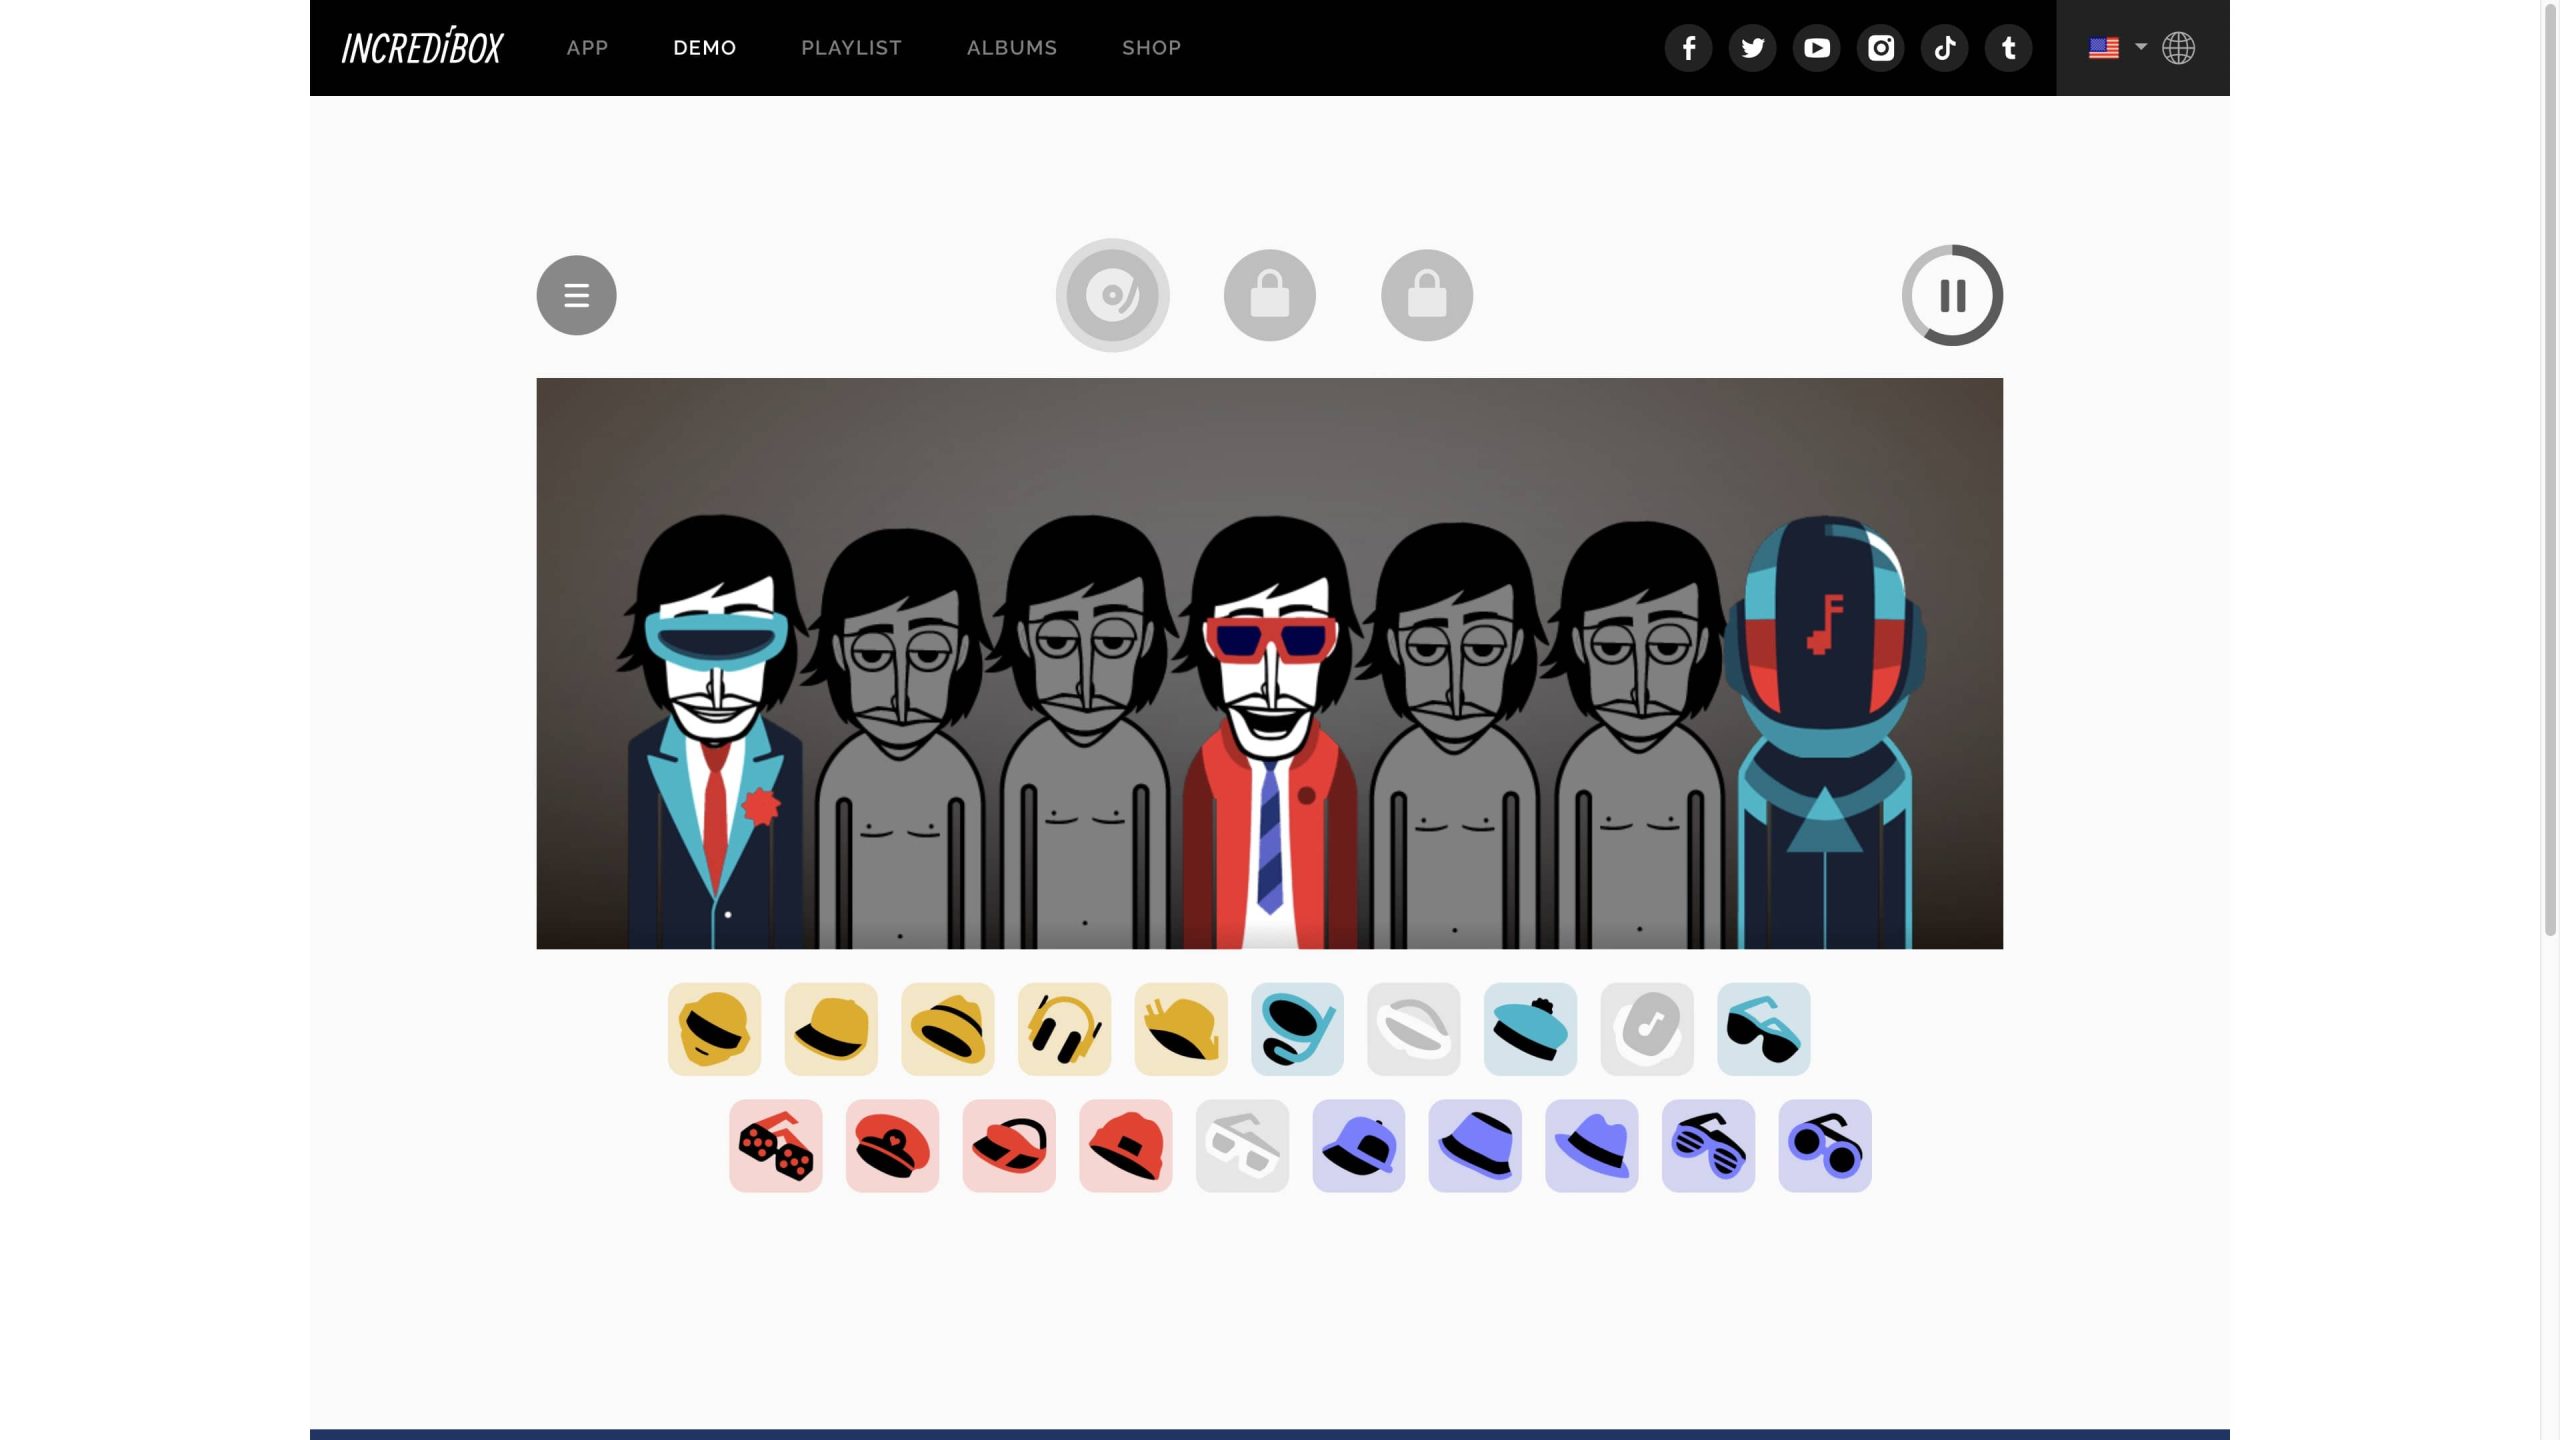Open the TikTok social link
The height and width of the screenshot is (1440, 2560).
1944,48
